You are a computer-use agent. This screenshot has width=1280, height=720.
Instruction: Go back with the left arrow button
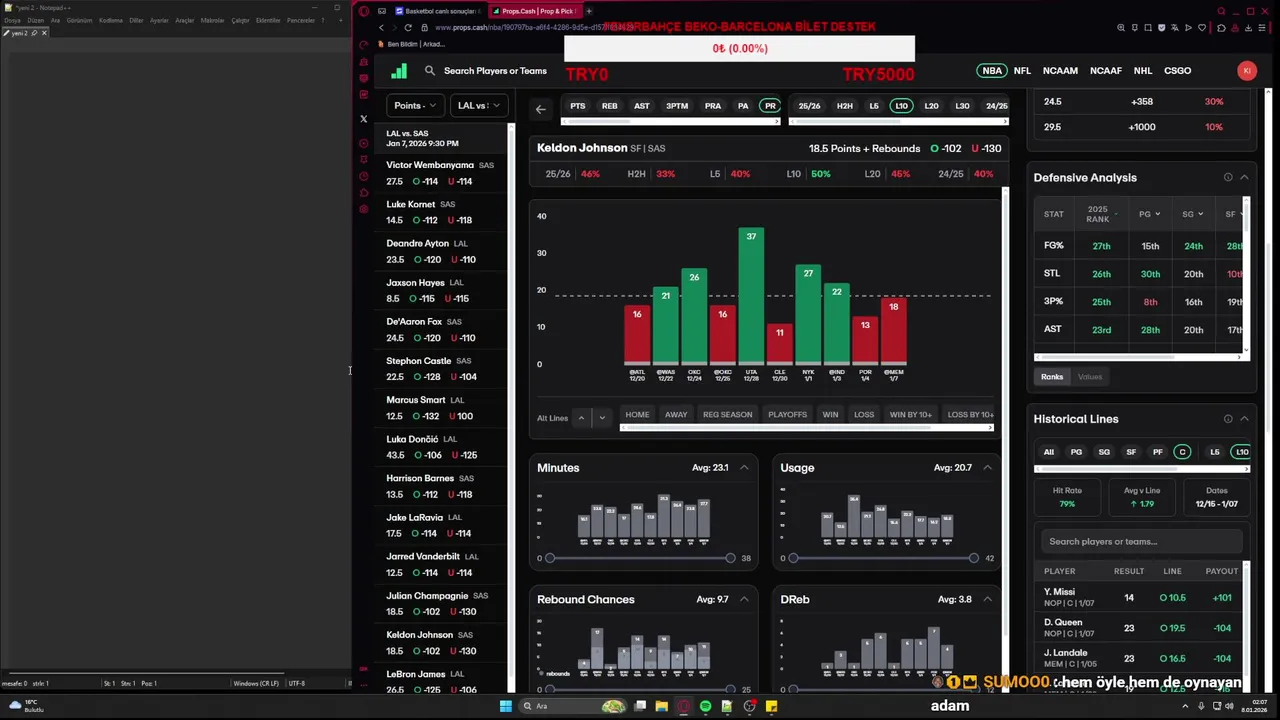(x=541, y=109)
